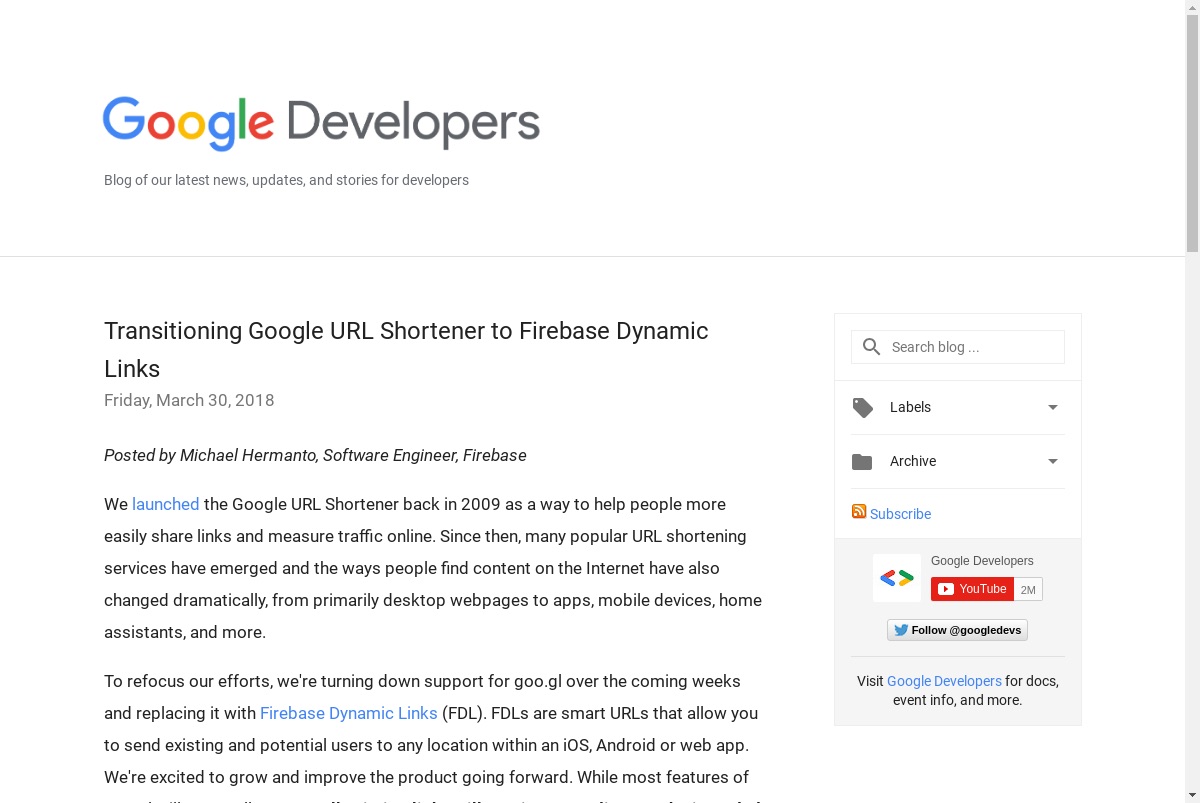Screen dimensions: 1200x803
Task: Open the Subscribe link
Action: point(900,514)
